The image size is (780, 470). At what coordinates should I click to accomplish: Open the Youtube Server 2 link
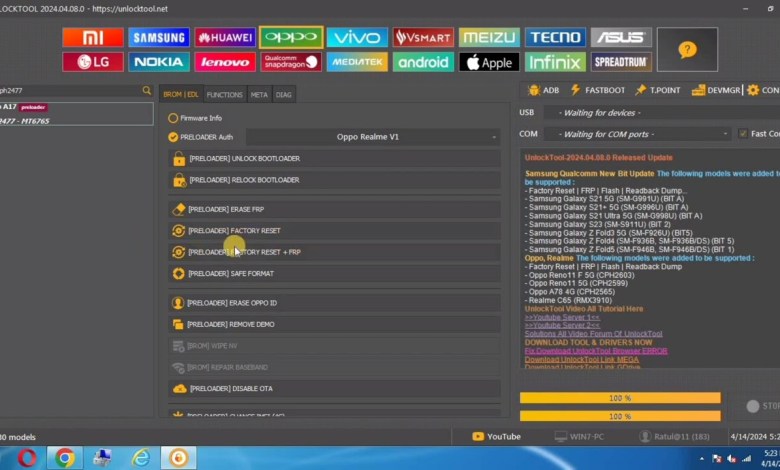[562, 325]
